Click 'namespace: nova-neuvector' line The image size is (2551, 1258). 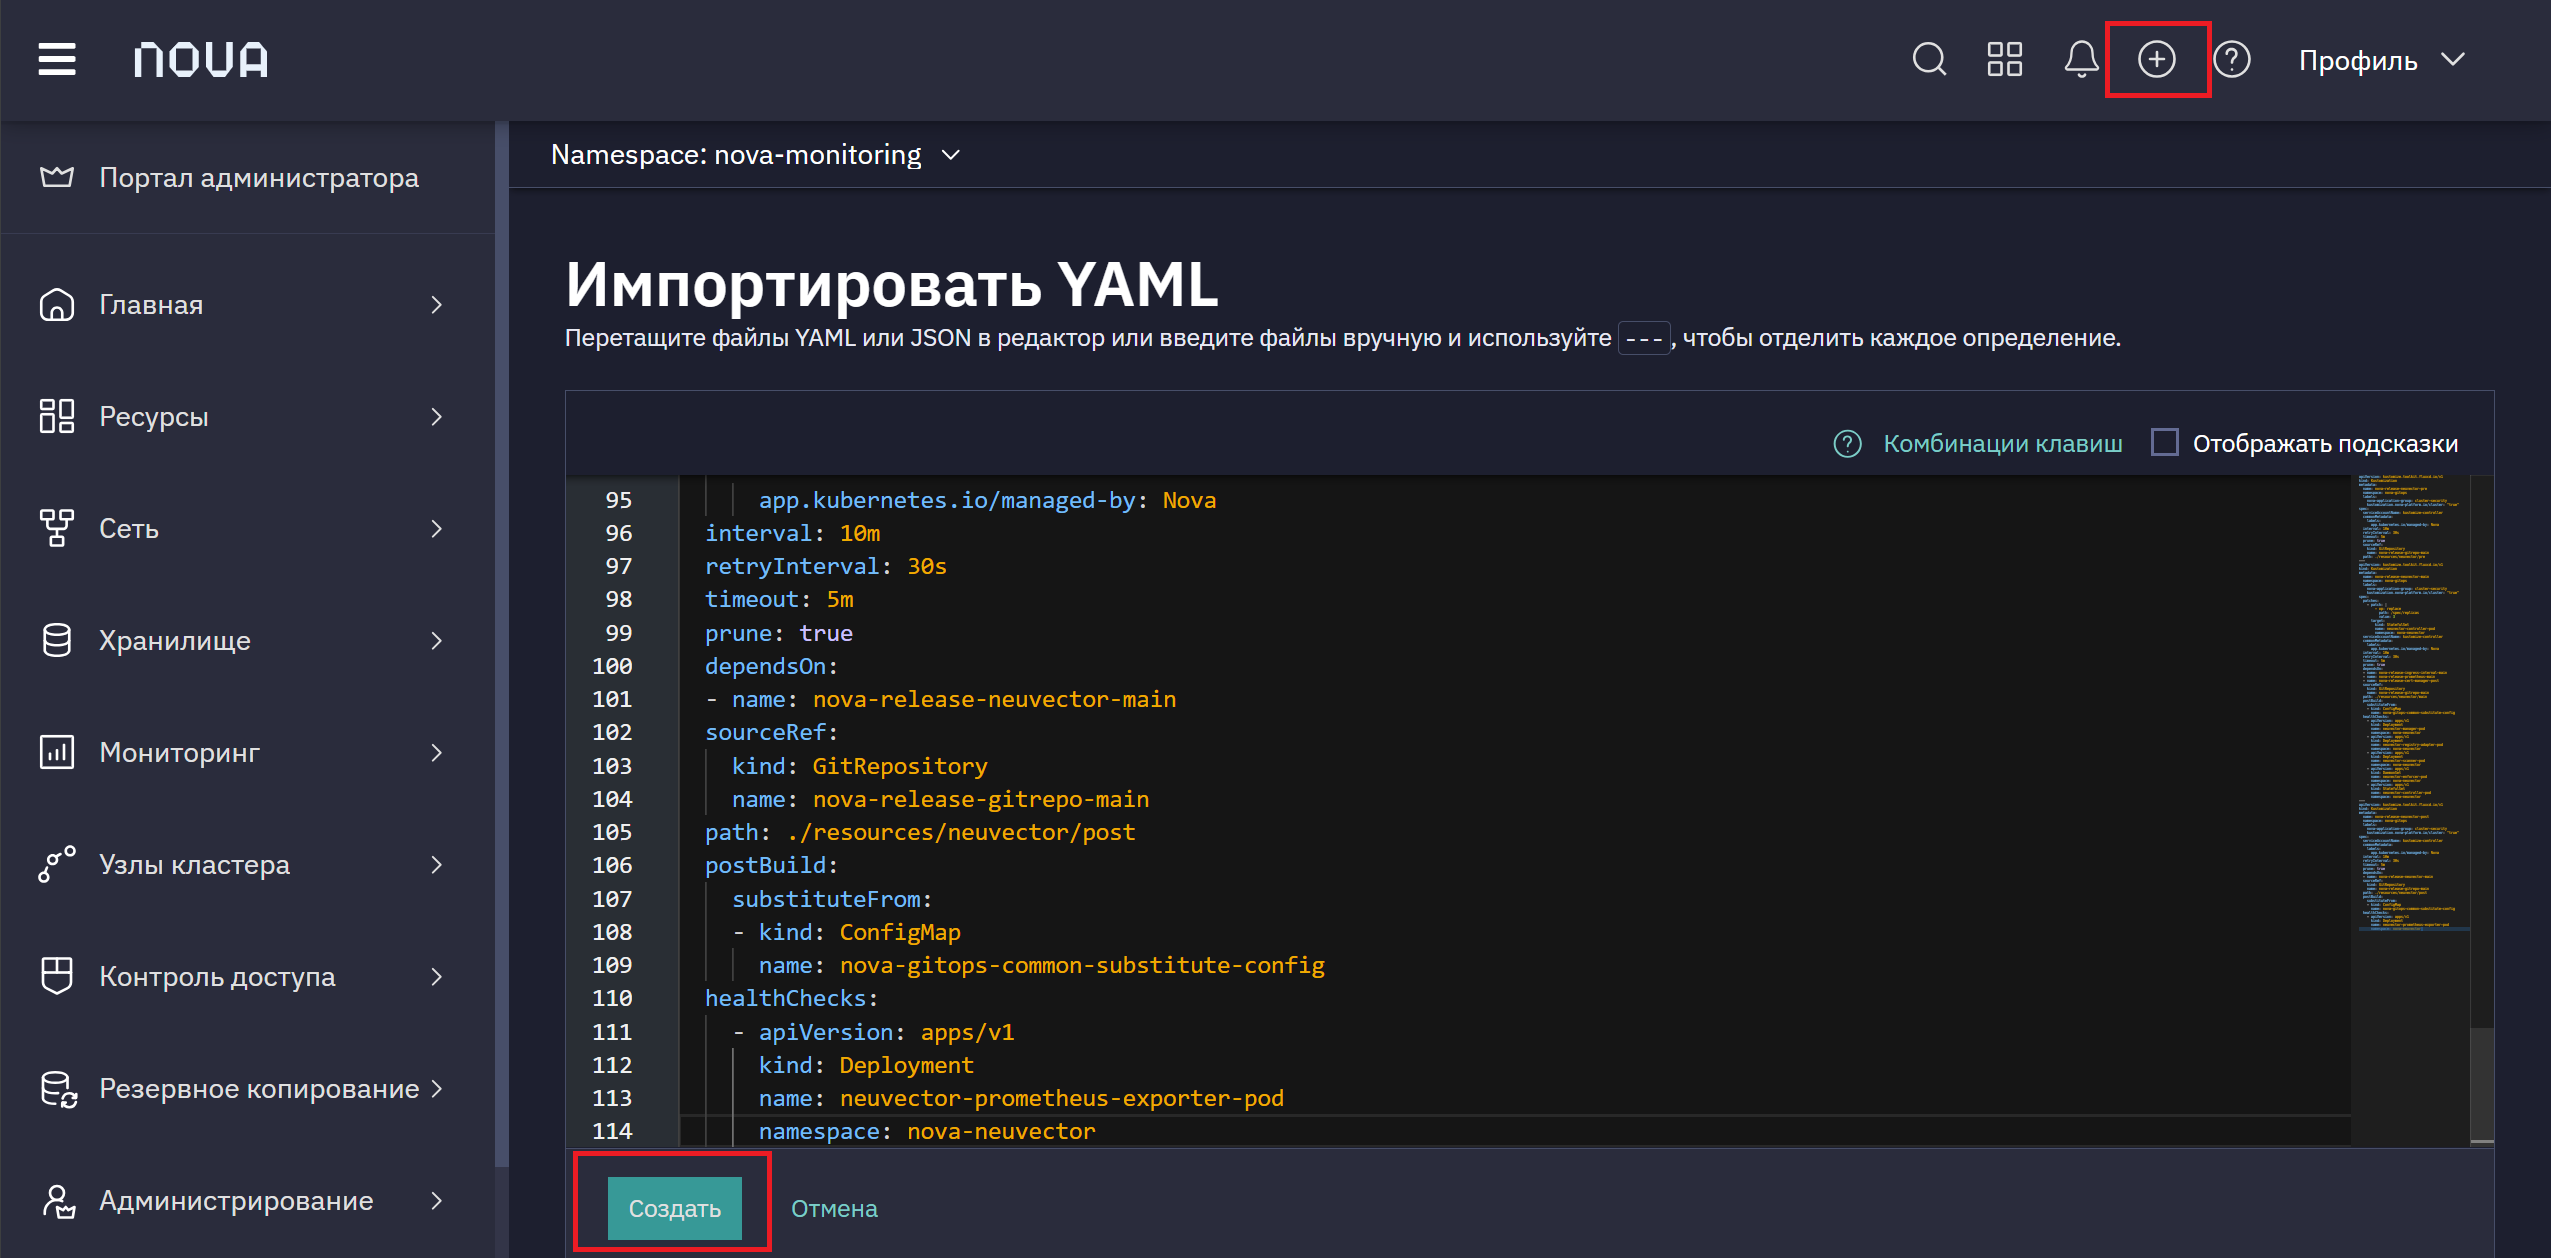coord(927,1131)
